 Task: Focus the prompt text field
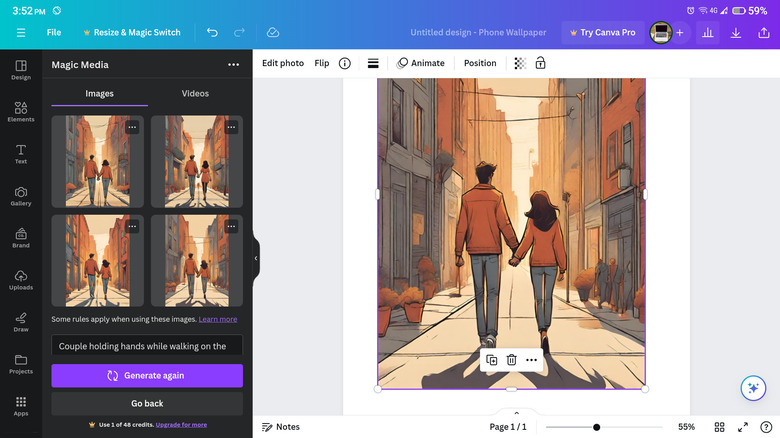(147, 345)
